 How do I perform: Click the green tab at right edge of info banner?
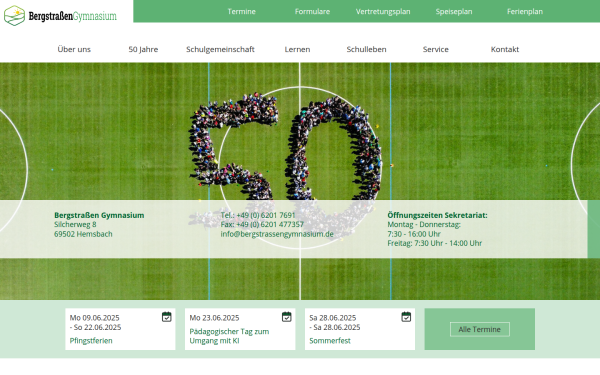pos(593,229)
